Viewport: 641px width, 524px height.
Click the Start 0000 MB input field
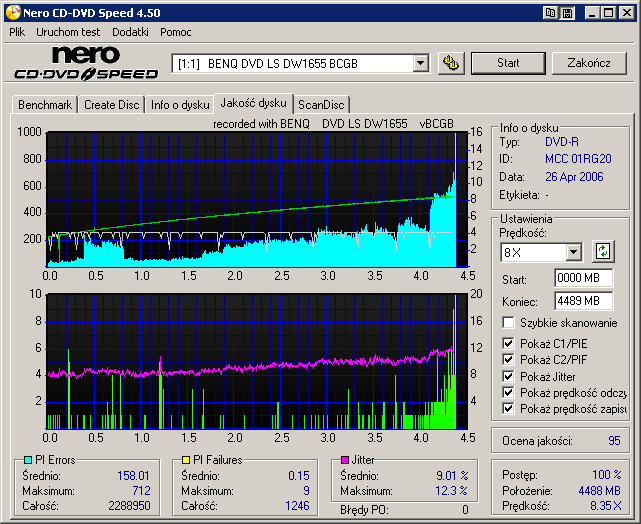pyautogui.click(x=583, y=278)
